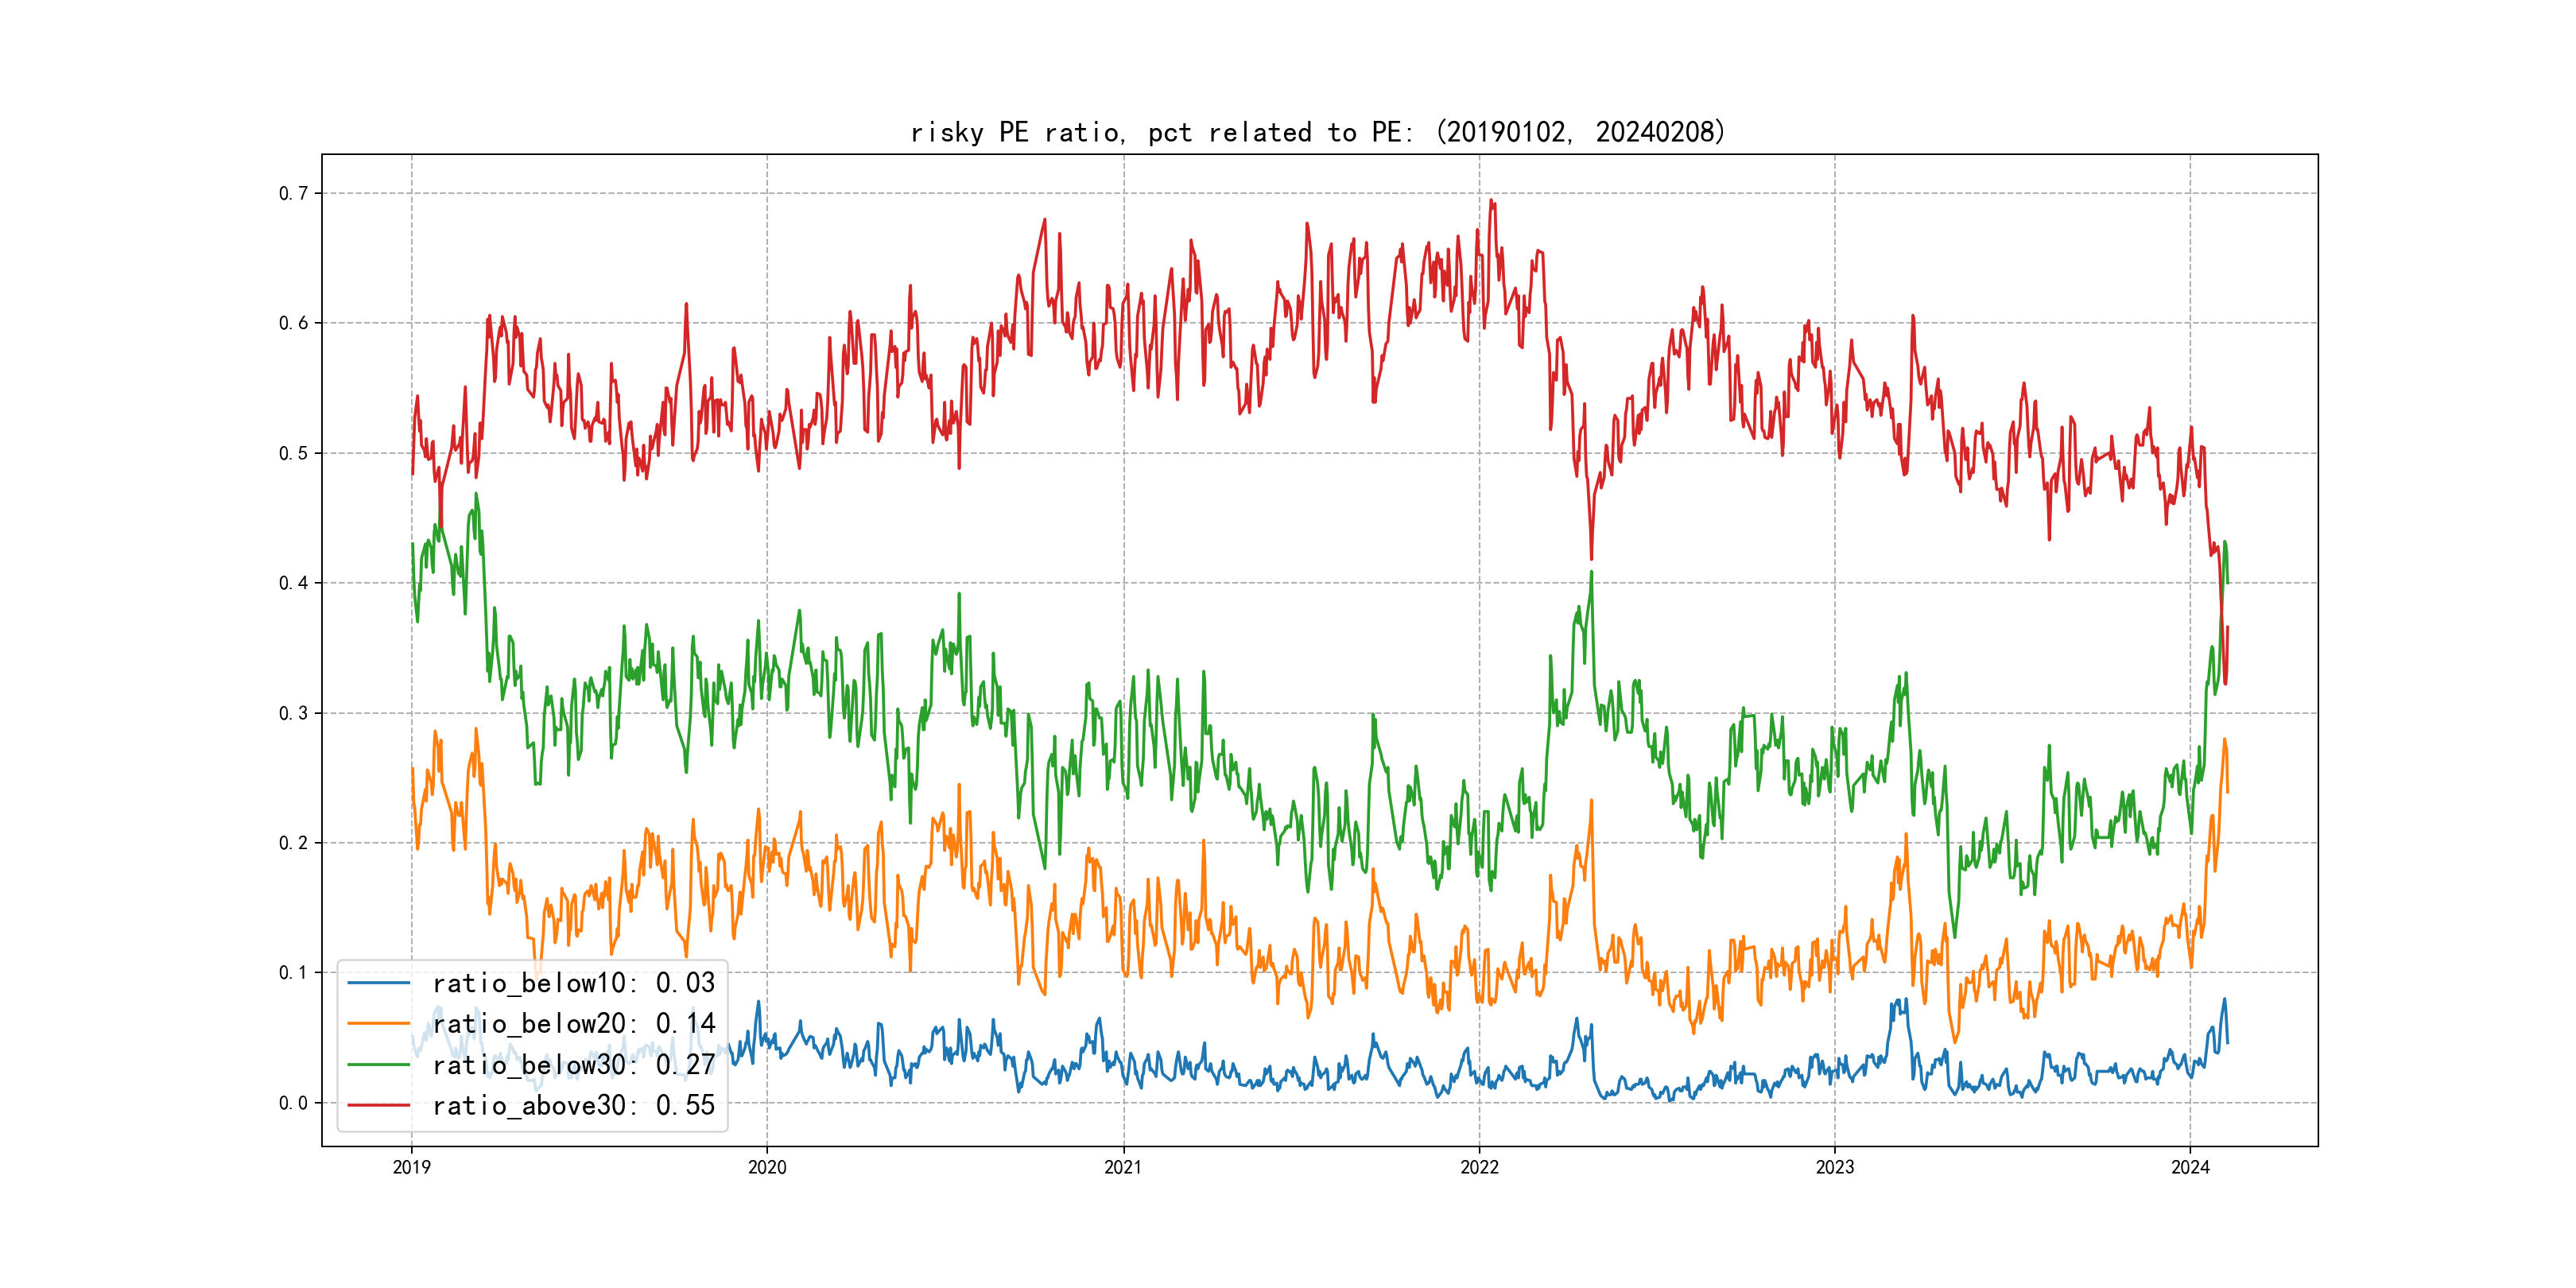Click the 2022 x-axis tick label
Screen dimensions: 2576x1288
pos(1479,1167)
